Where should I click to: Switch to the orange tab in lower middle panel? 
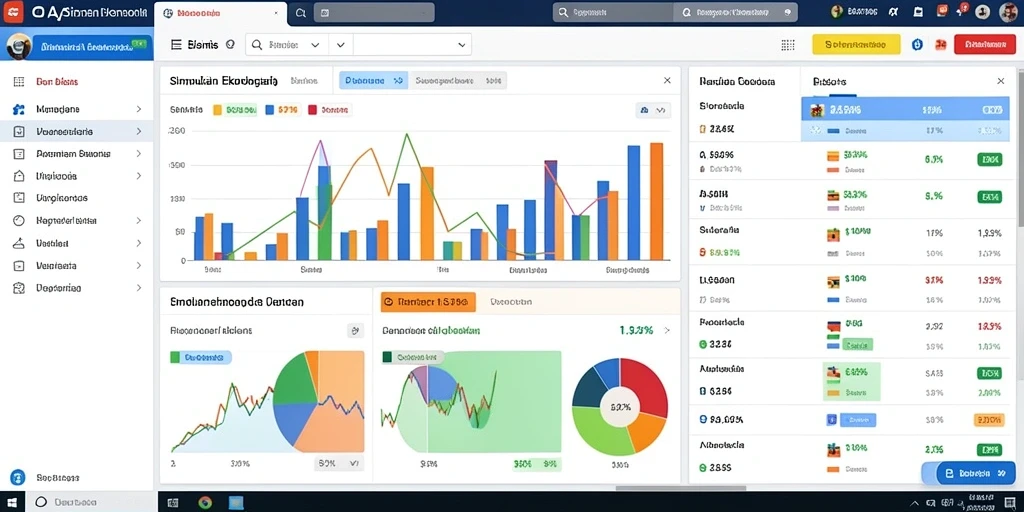428,302
